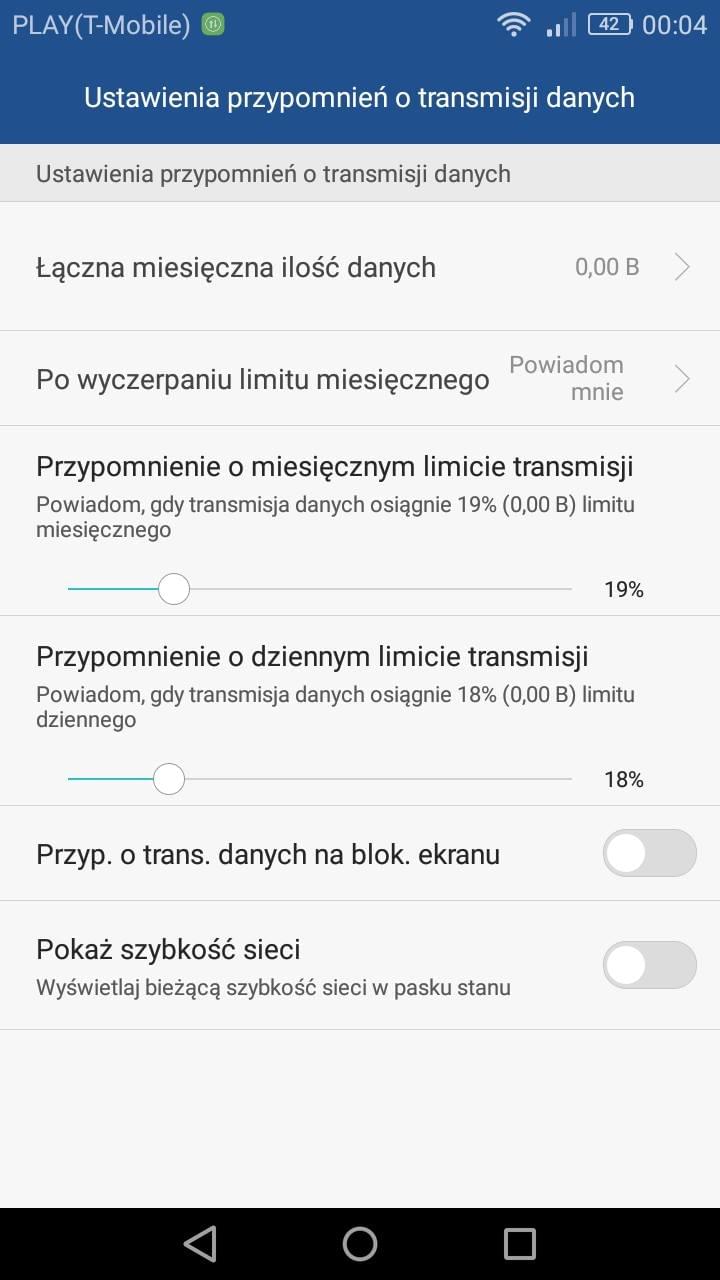
Task: Tap the Android back navigation icon
Action: coord(201,1244)
